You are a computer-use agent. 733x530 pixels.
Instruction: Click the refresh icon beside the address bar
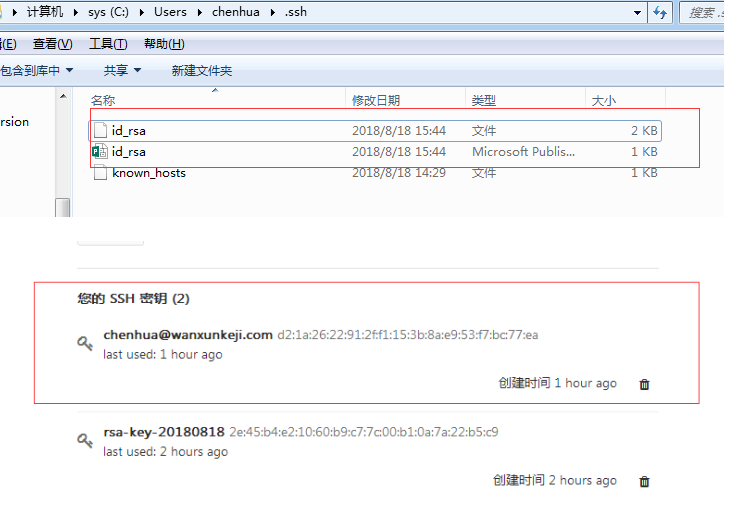[660, 13]
